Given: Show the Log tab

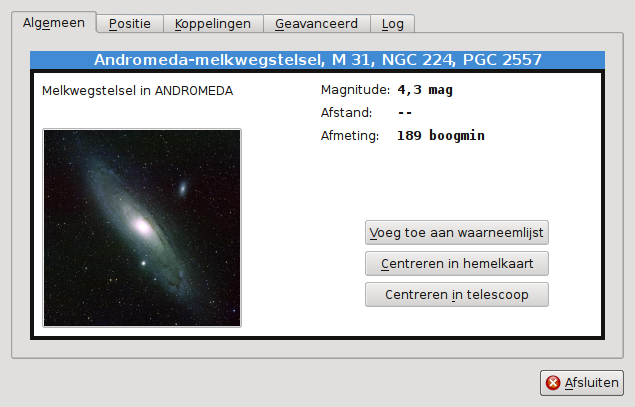Looking at the screenshot, I should click(393, 23).
